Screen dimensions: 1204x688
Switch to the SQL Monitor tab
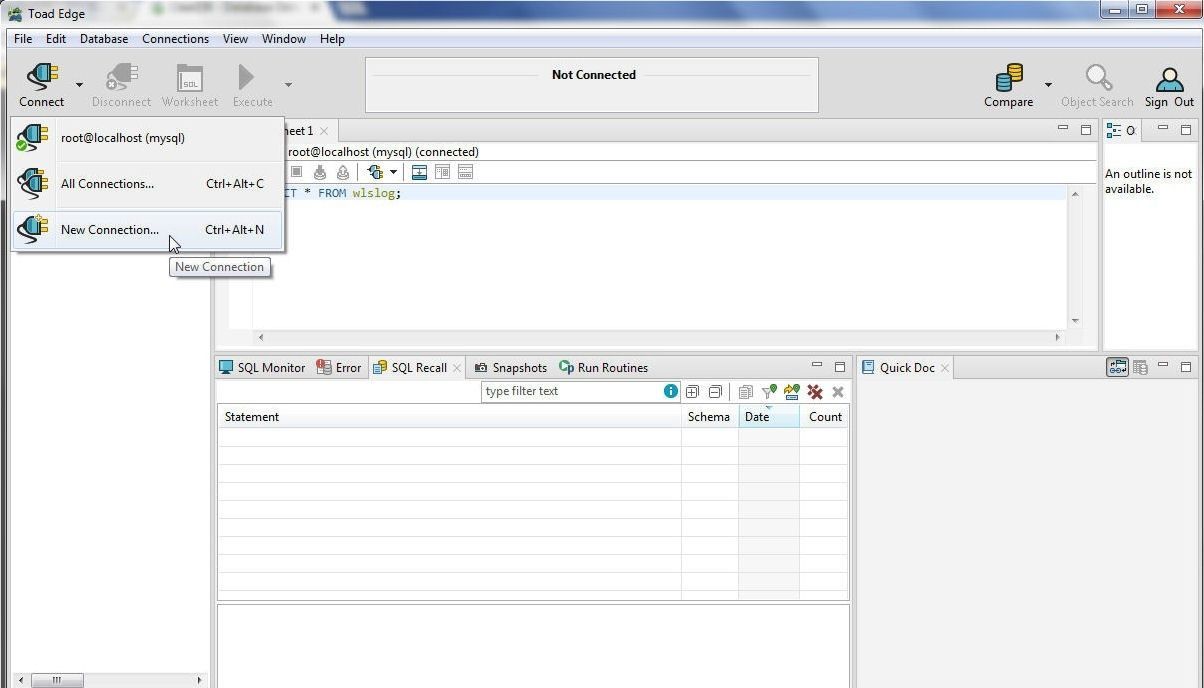(262, 368)
